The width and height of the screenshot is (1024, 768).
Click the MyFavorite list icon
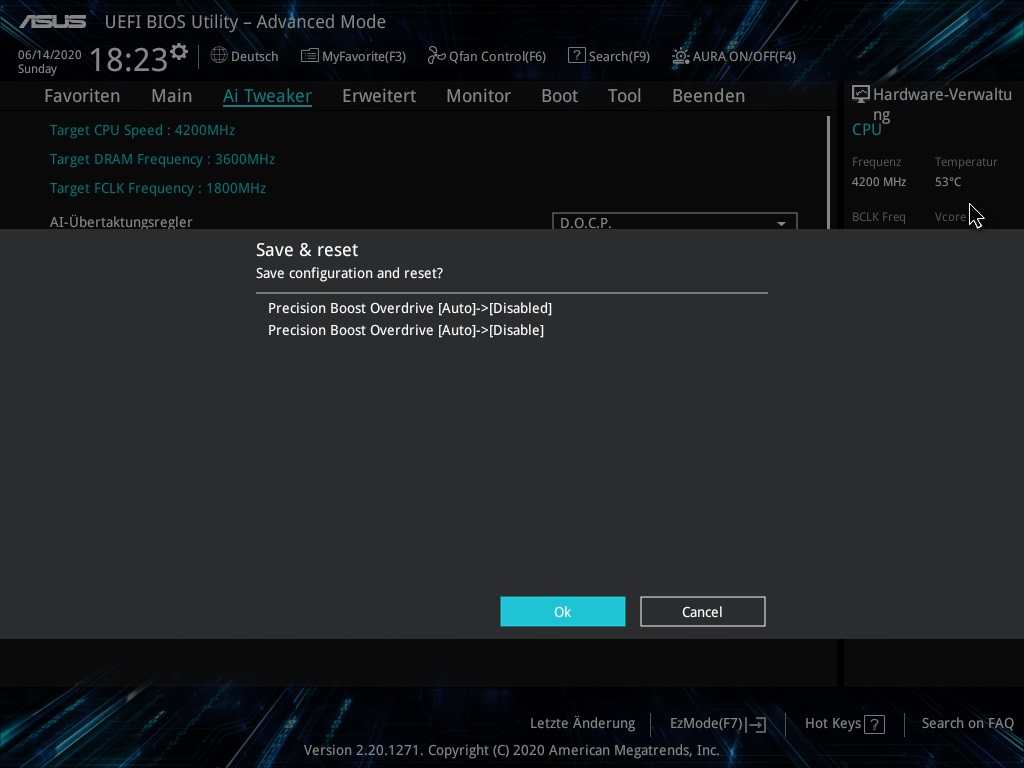tap(310, 56)
